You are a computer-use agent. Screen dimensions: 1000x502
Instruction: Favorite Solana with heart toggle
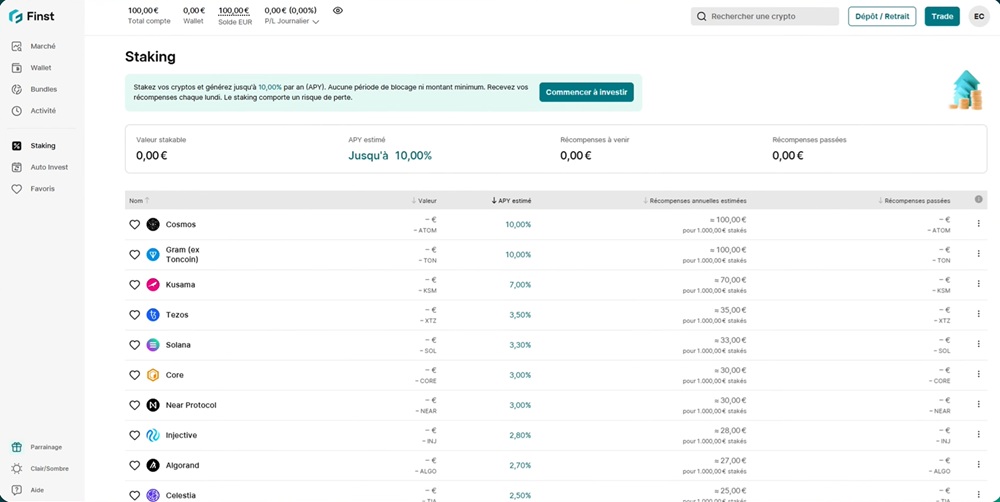point(135,344)
